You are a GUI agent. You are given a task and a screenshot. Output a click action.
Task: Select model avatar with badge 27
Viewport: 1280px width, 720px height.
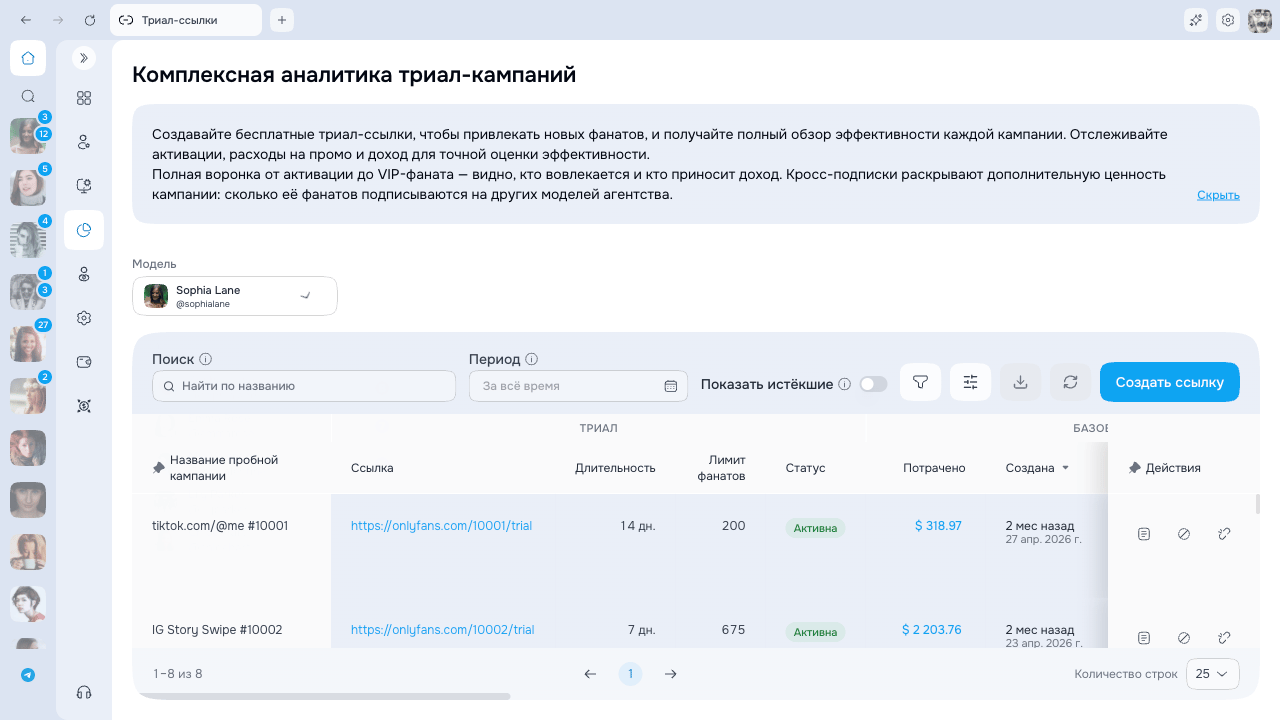(x=28, y=344)
